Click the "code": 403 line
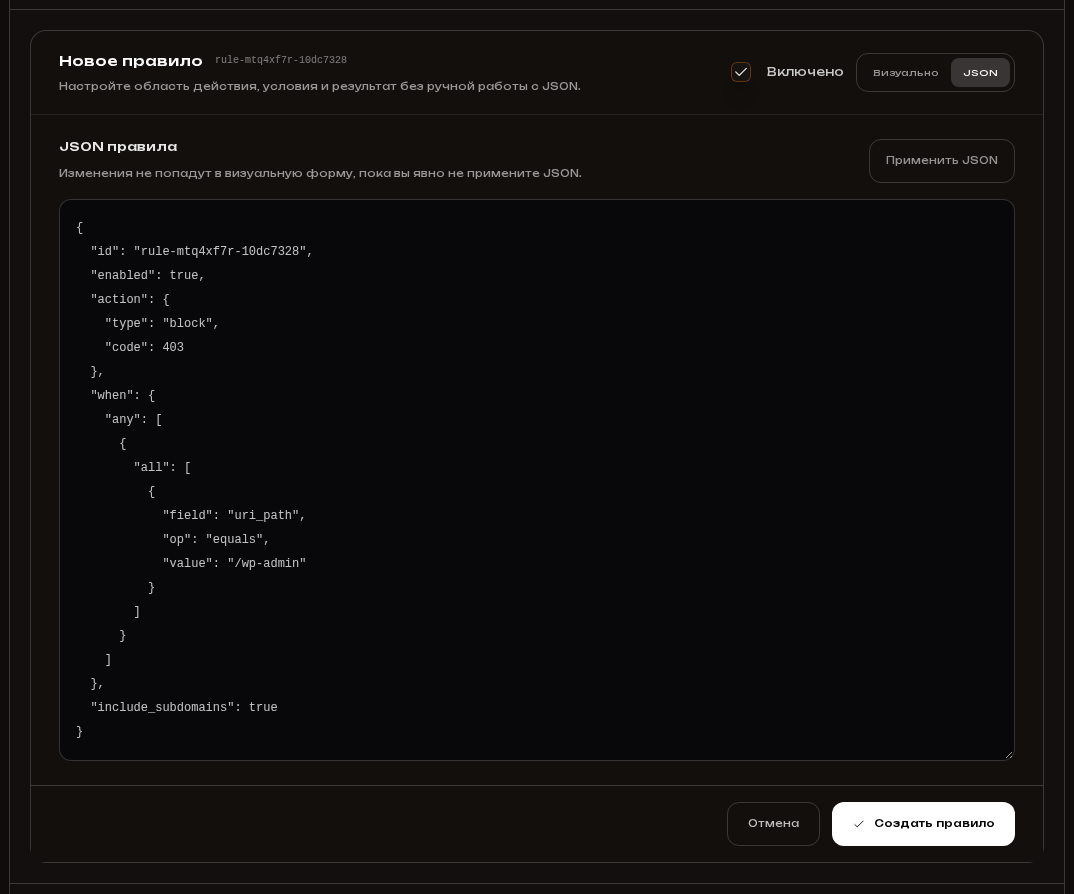Viewport: 1074px width, 894px height. click(144, 347)
